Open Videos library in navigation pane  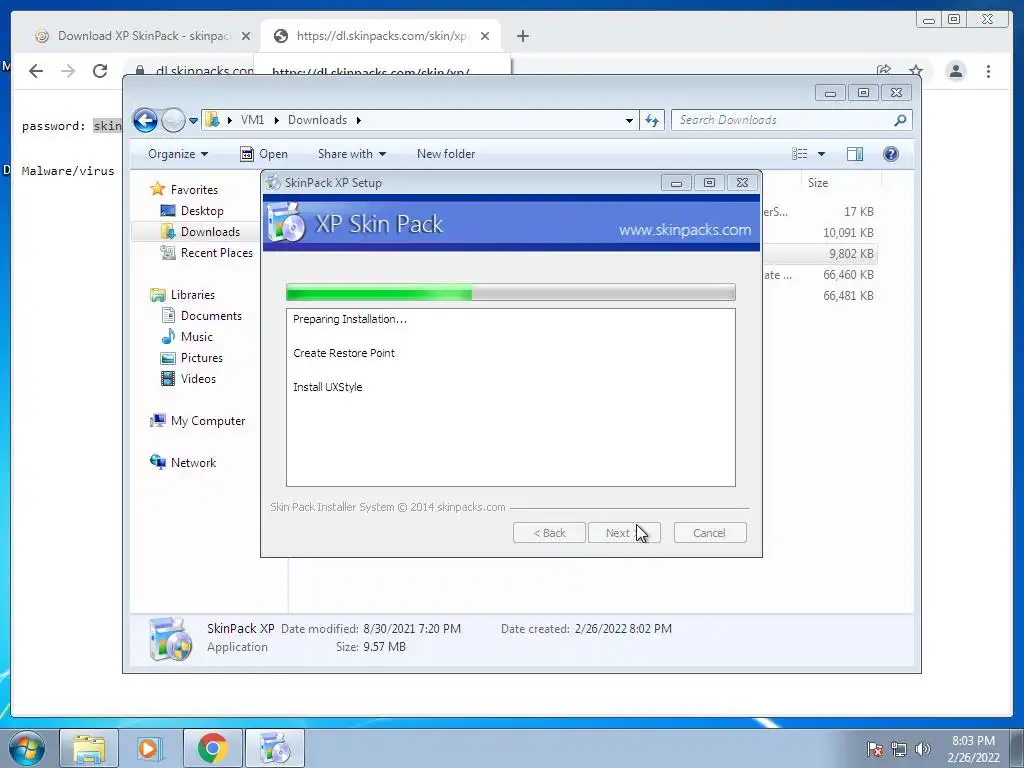pyautogui.click(x=188, y=379)
